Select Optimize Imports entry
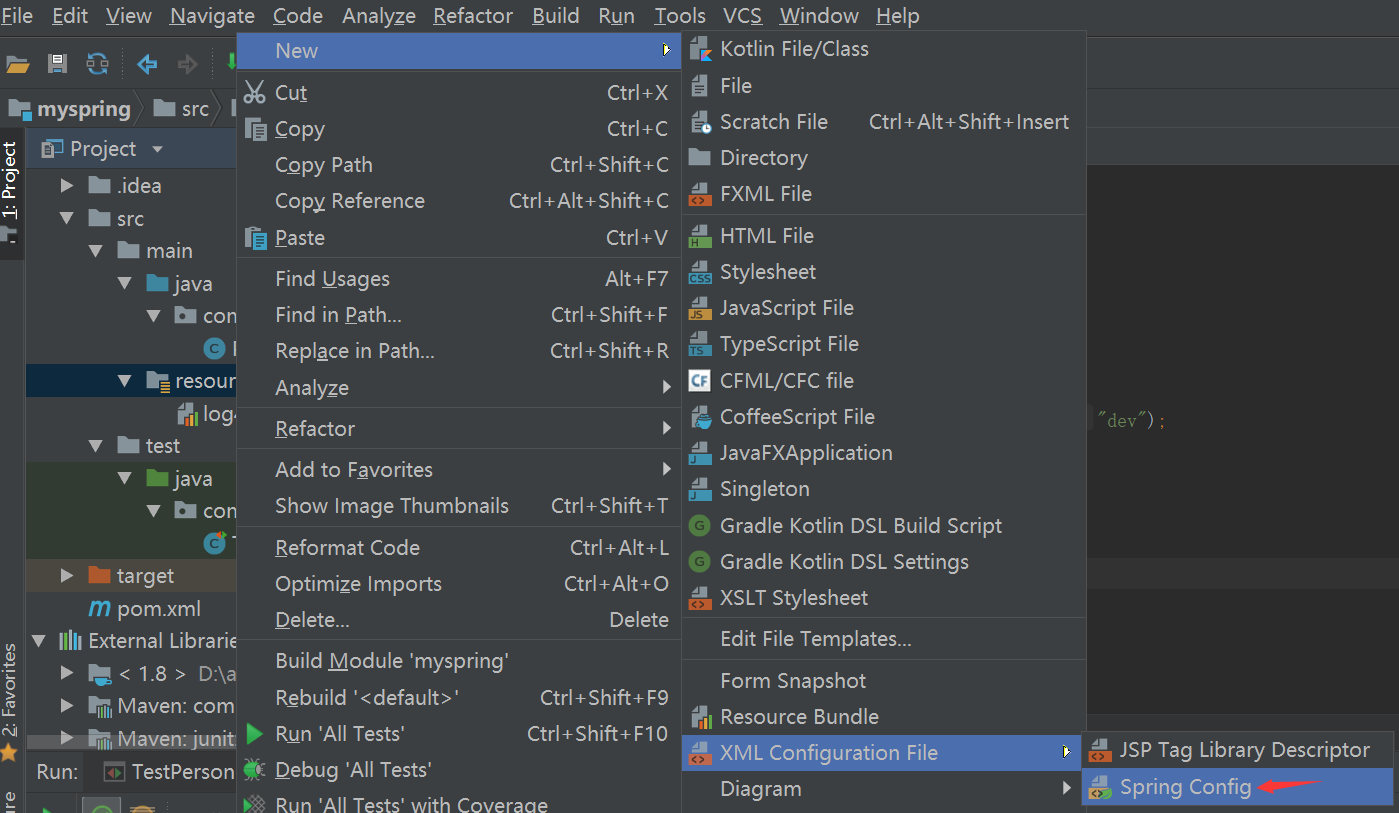This screenshot has width=1399, height=813. coord(458,584)
